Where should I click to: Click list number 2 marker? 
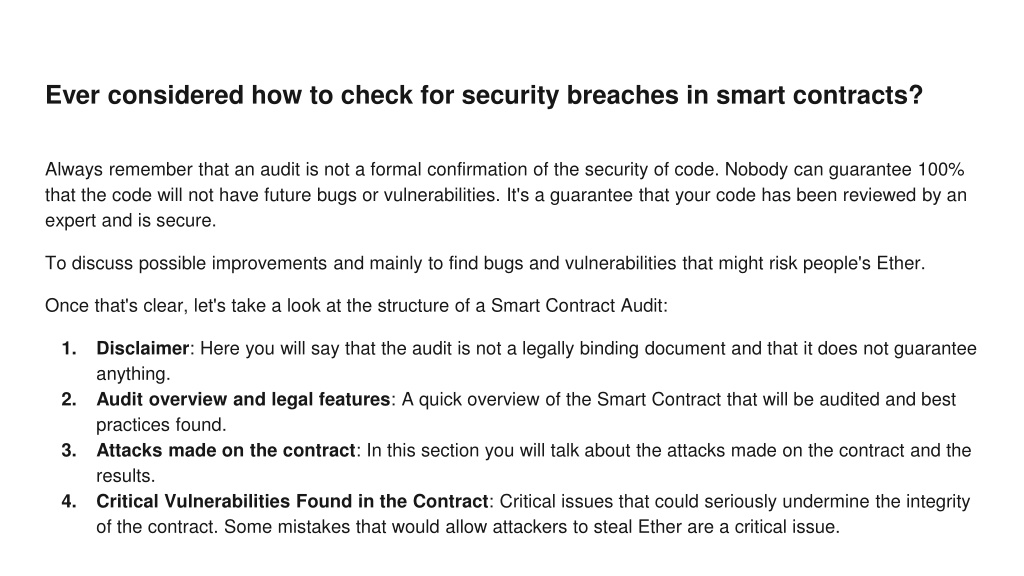(x=69, y=399)
